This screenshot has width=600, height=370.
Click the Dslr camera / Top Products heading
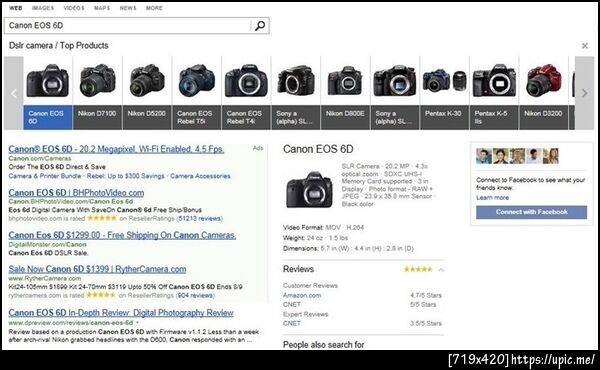pos(59,46)
